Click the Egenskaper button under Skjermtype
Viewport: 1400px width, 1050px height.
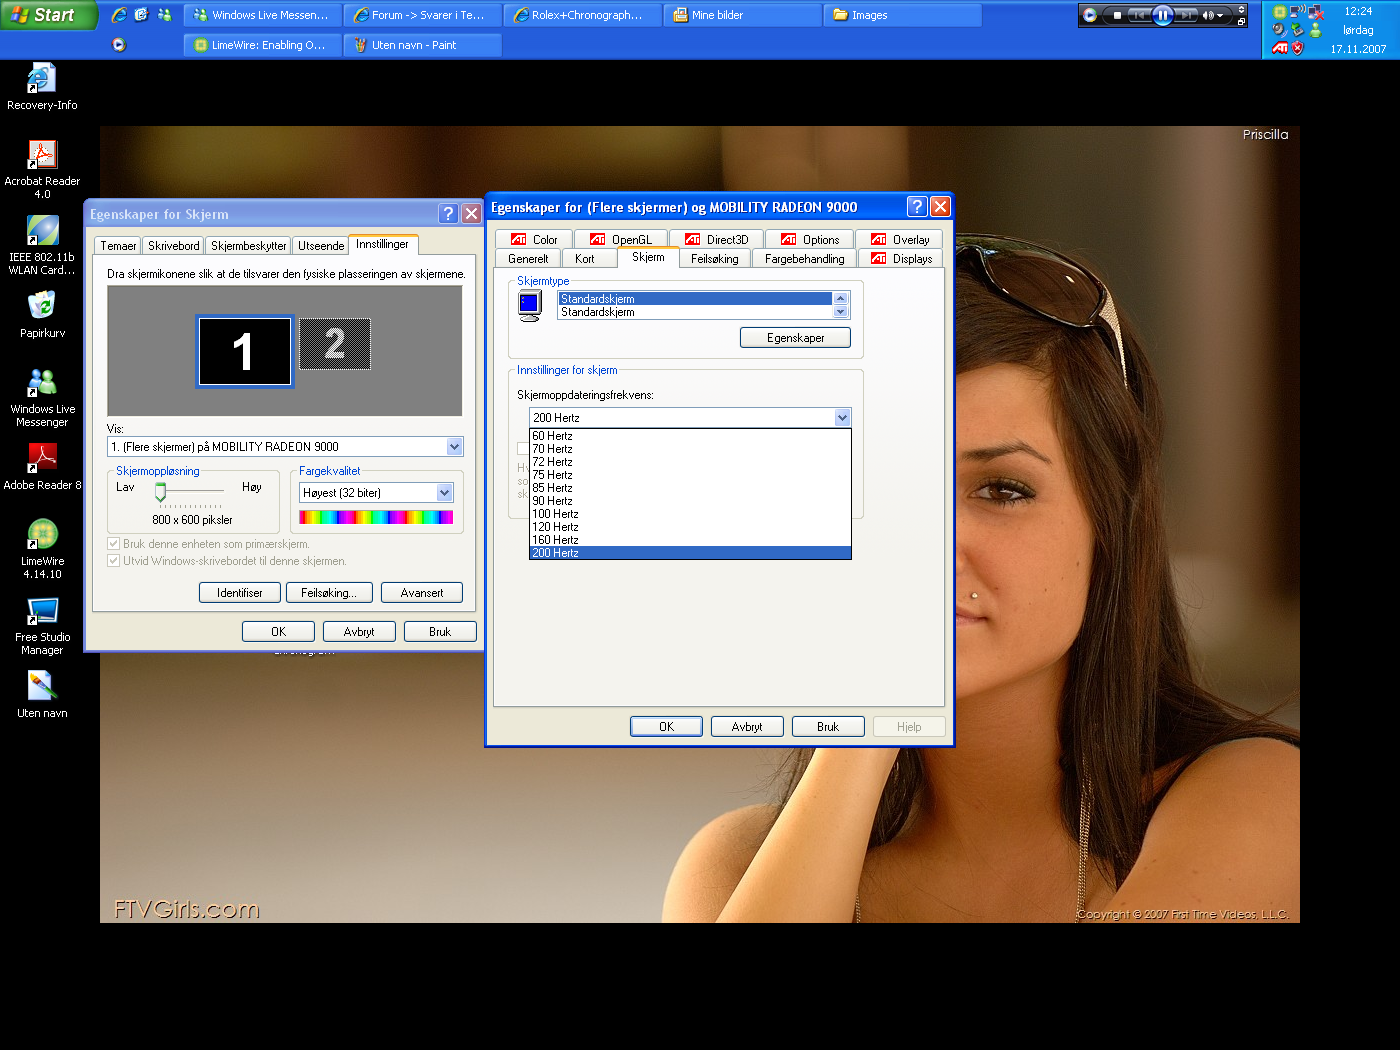[795, 338]
